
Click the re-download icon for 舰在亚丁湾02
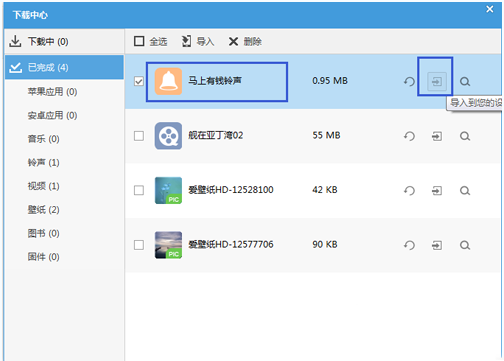tap(409, 136)
